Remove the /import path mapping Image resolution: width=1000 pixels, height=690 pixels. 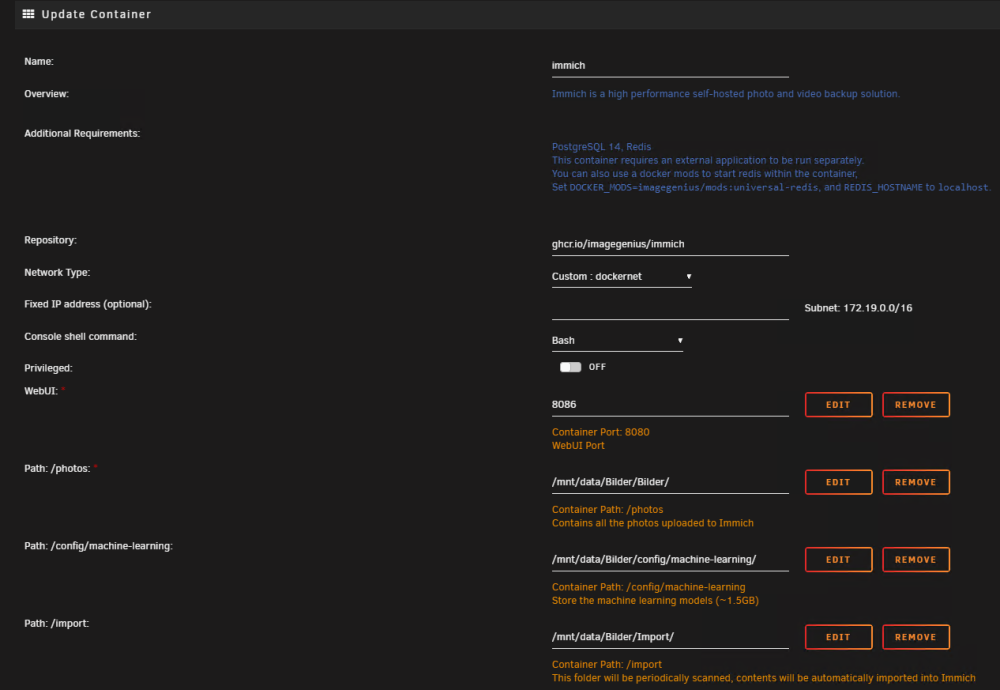(915, 637)
